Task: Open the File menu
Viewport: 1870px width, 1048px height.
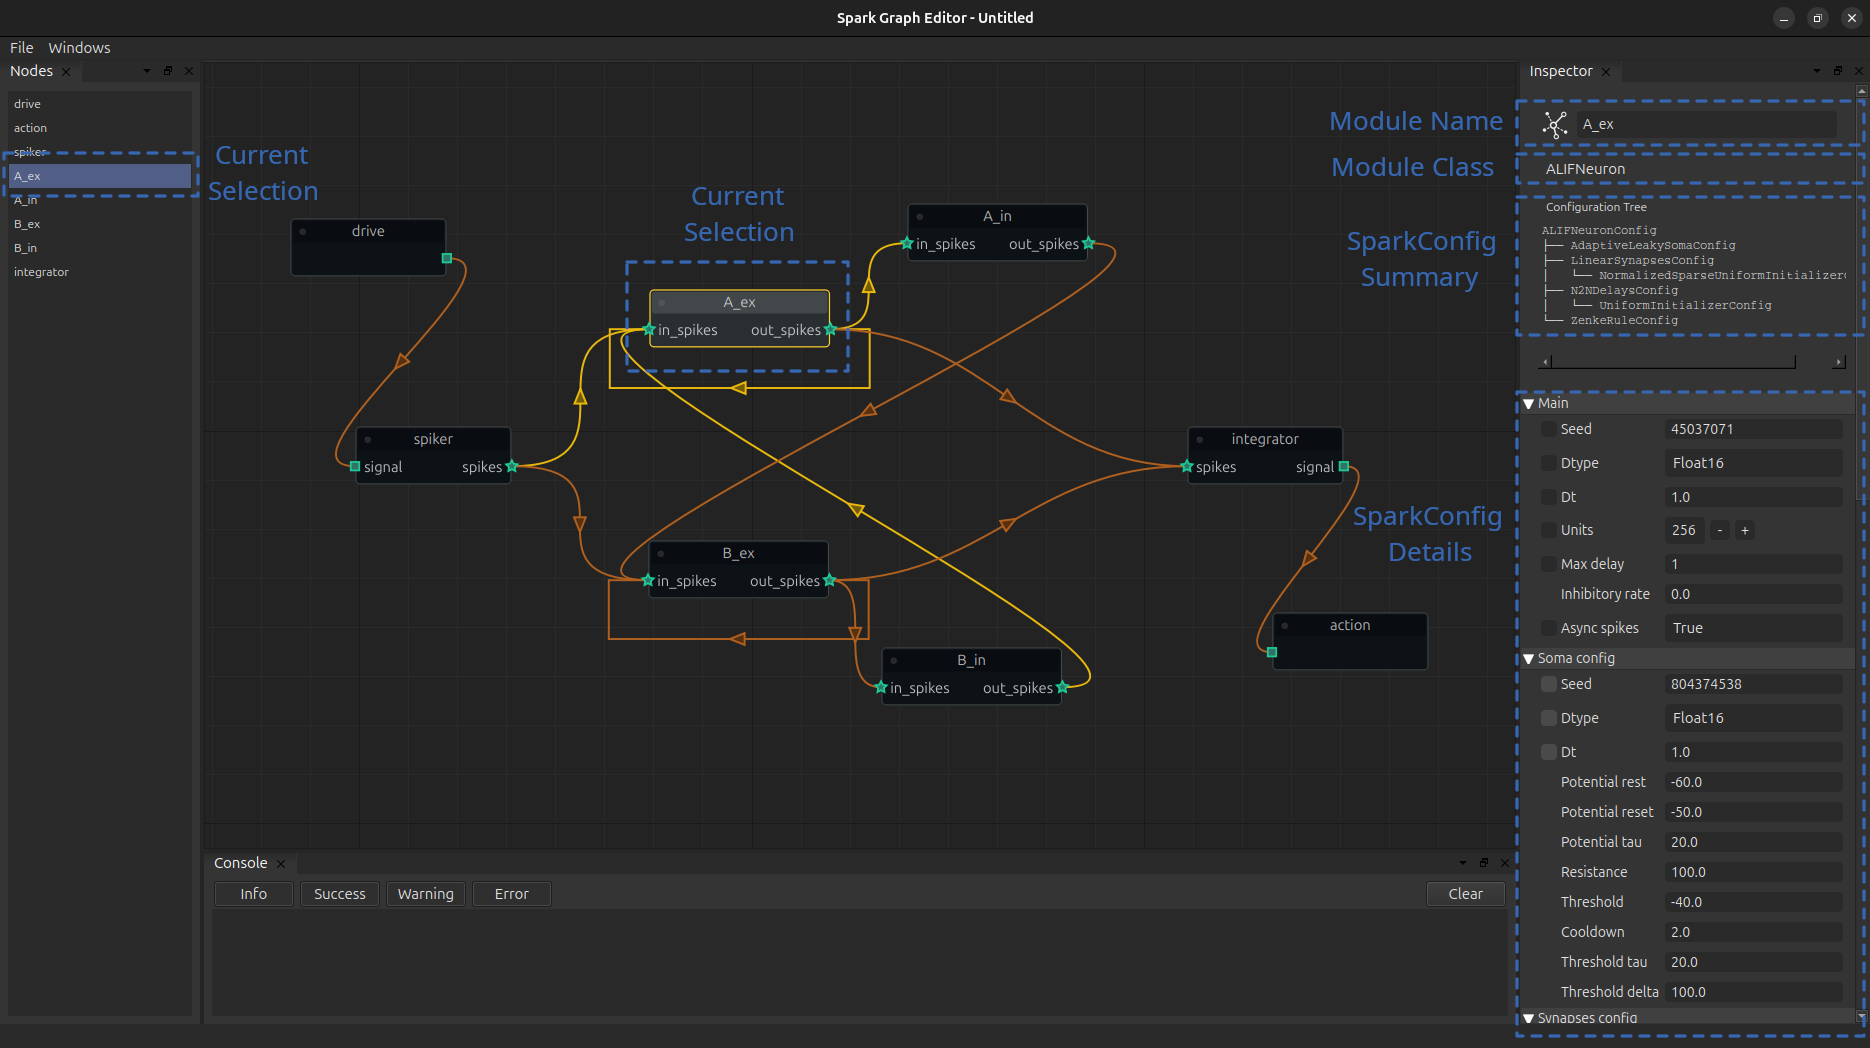Action: [22, 48]
